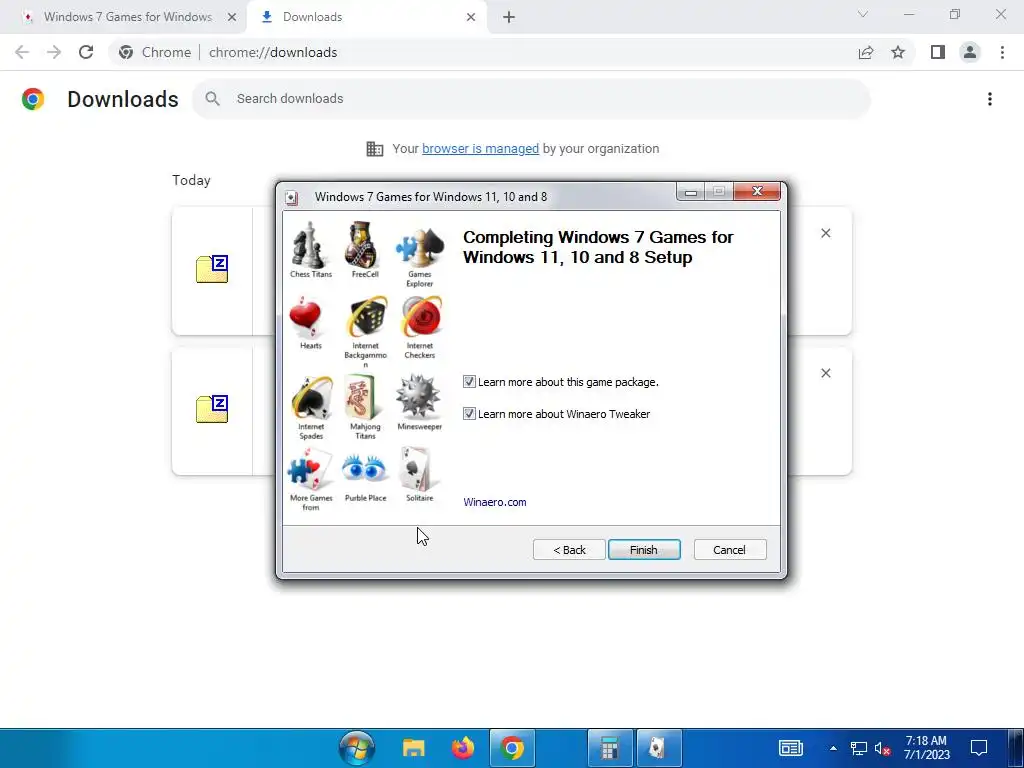This screenshot has height=768, width=1024.
Task: Click the Mahjong Titans icon
Action: 364,397
